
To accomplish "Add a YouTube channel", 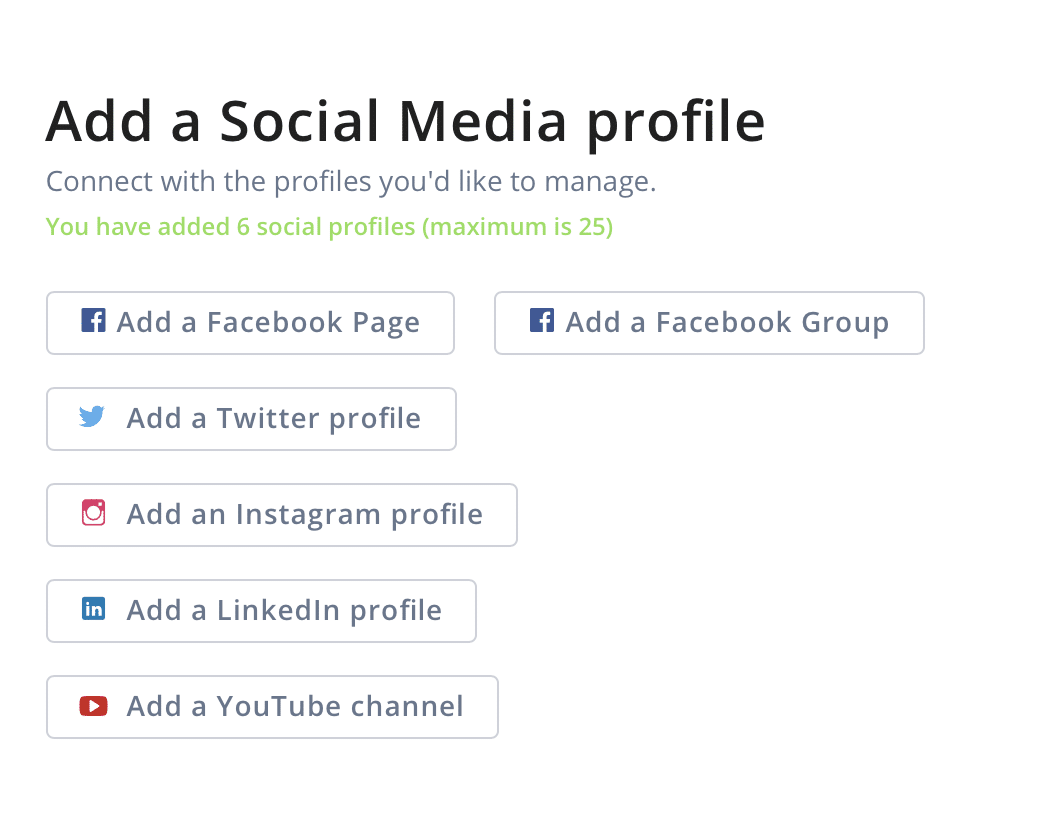I will pos(272,707).
